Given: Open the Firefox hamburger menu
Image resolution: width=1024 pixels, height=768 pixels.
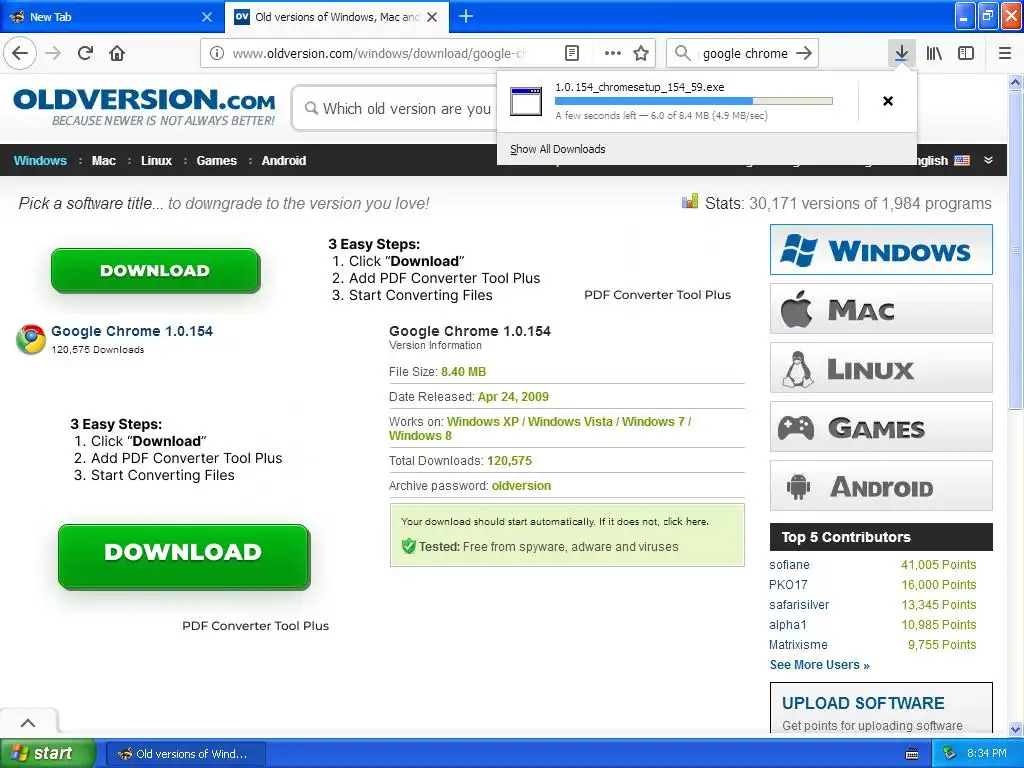Looking at the screenshot, I should point(1005,53).
